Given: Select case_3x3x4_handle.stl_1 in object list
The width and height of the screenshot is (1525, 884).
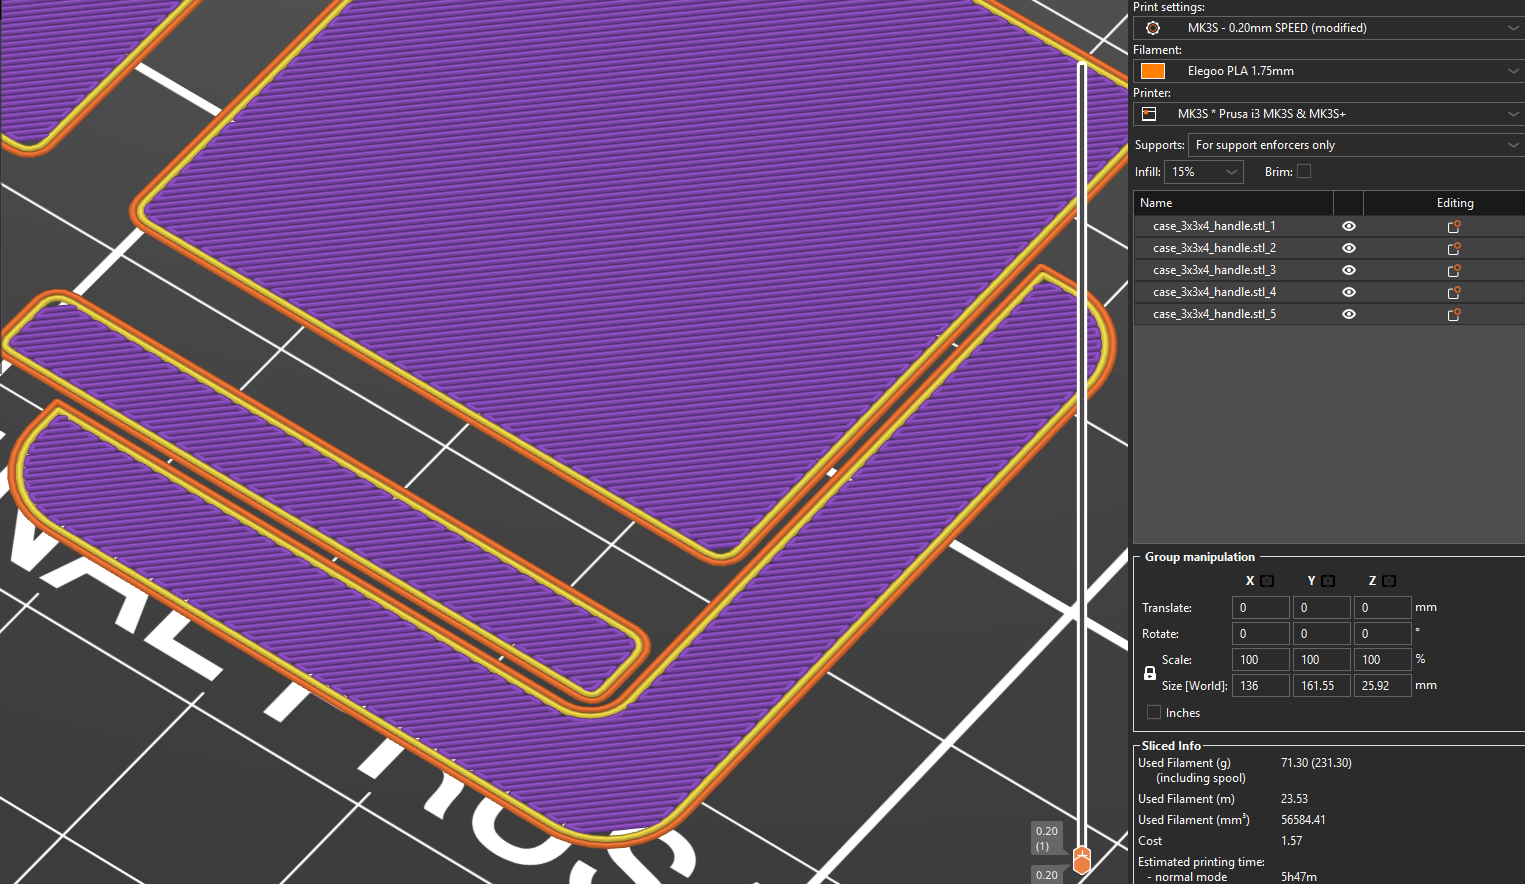Looking at the screenshot, I should click(1214, 226).
